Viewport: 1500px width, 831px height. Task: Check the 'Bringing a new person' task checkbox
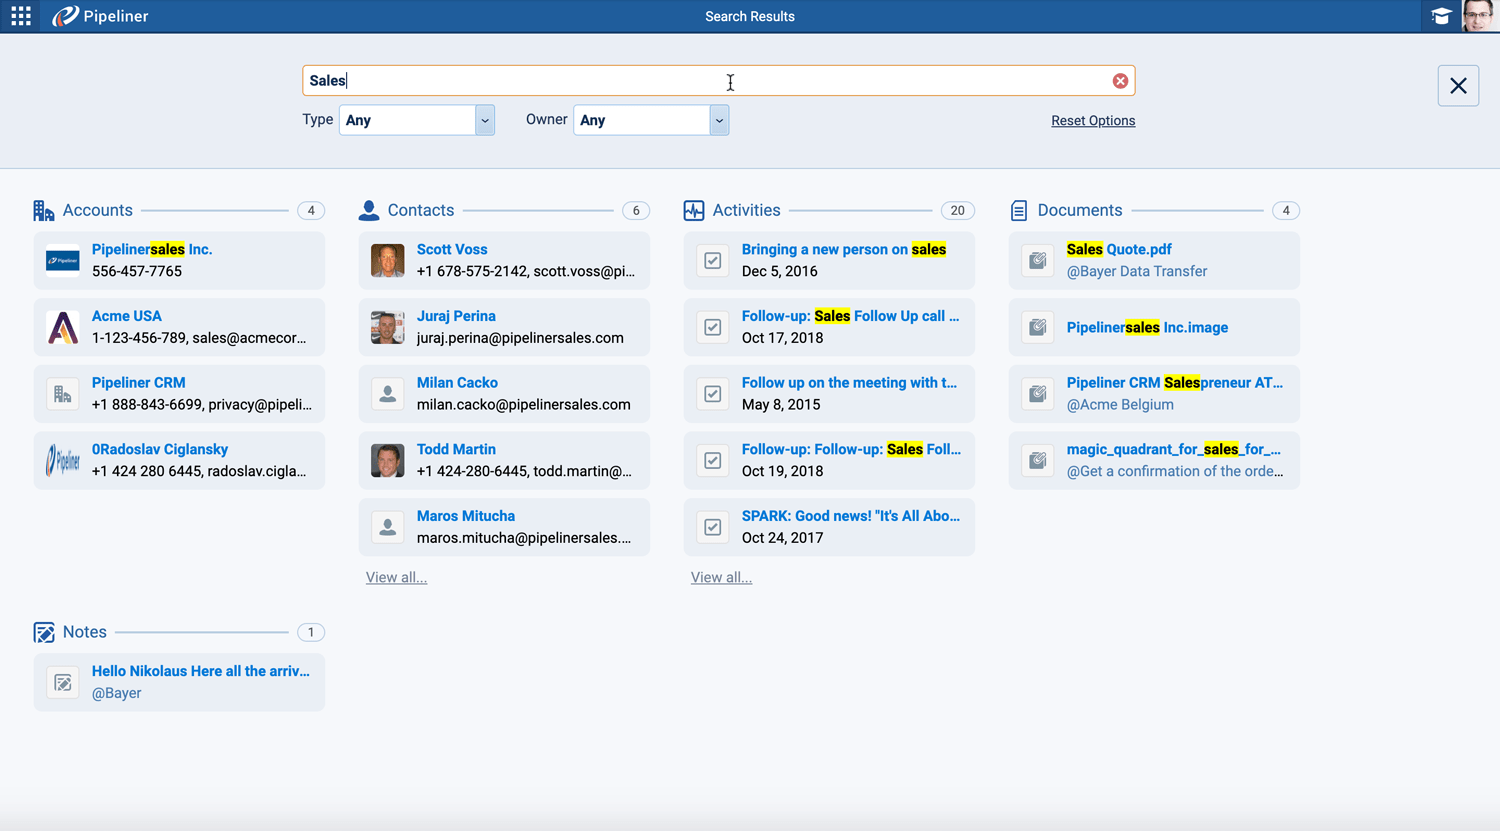point(713,261)
